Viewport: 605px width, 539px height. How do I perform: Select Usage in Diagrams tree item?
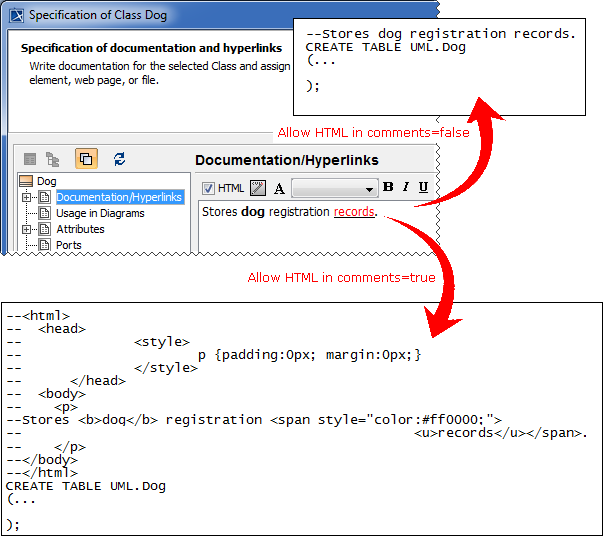tap(100, 213)
